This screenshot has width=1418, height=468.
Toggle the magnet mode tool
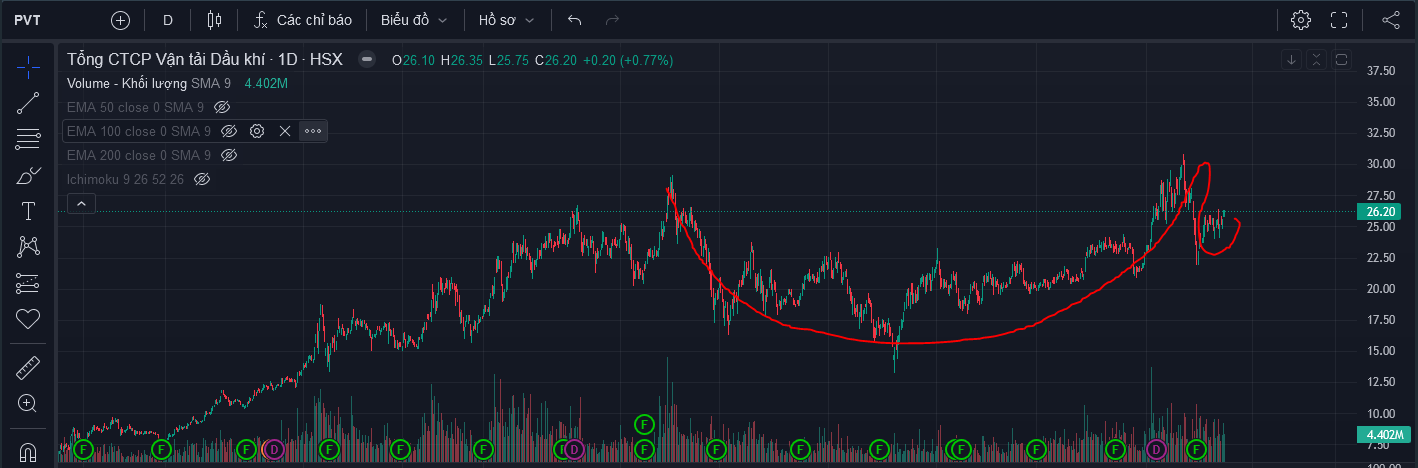coord(28,451)
